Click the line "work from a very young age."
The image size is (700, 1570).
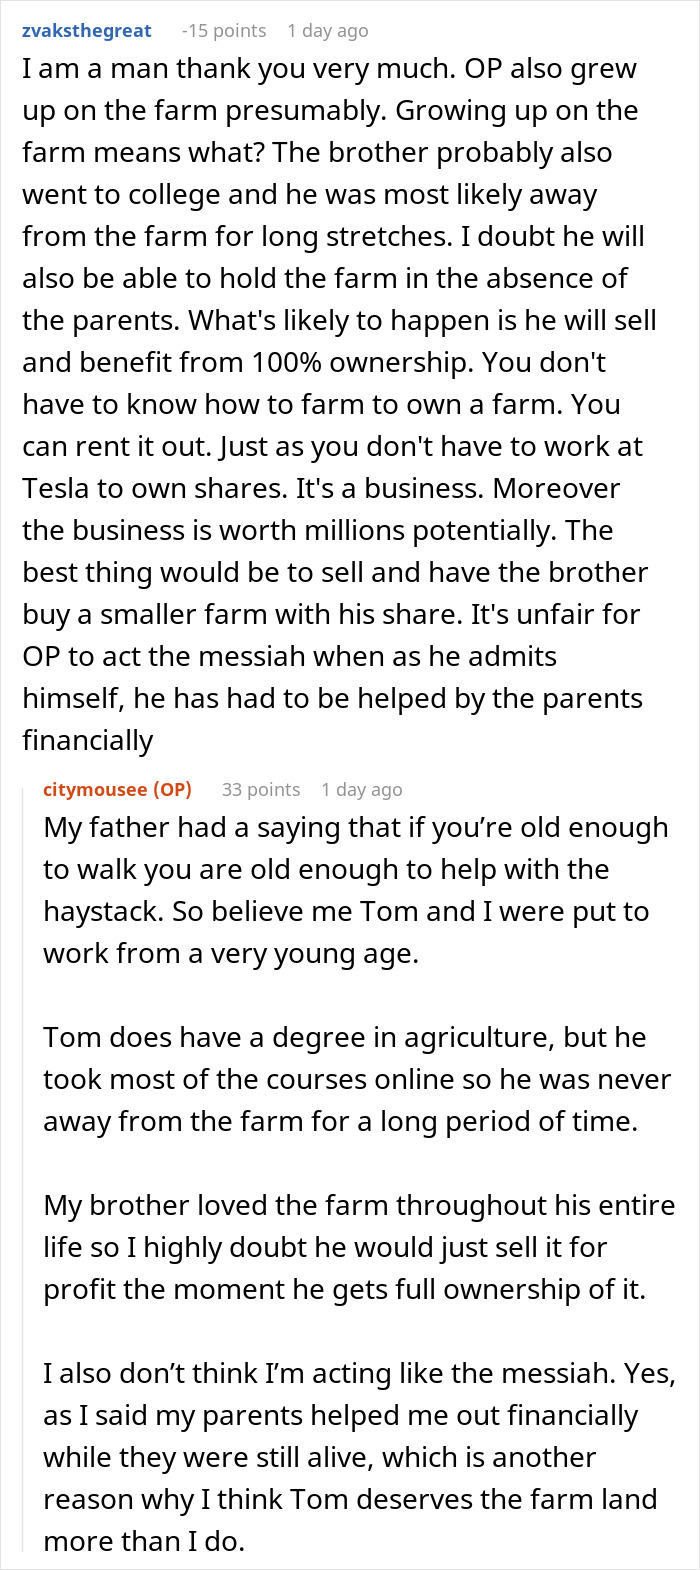(230, 953)
